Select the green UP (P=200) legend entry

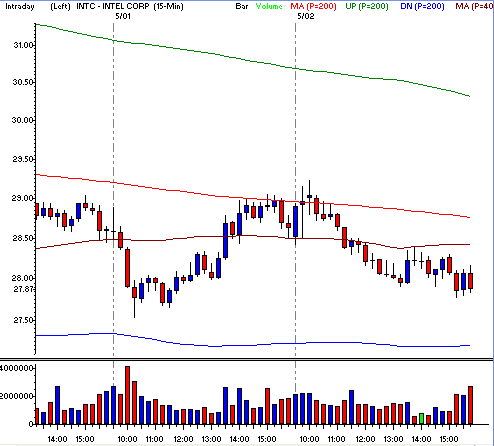[367, 6]
